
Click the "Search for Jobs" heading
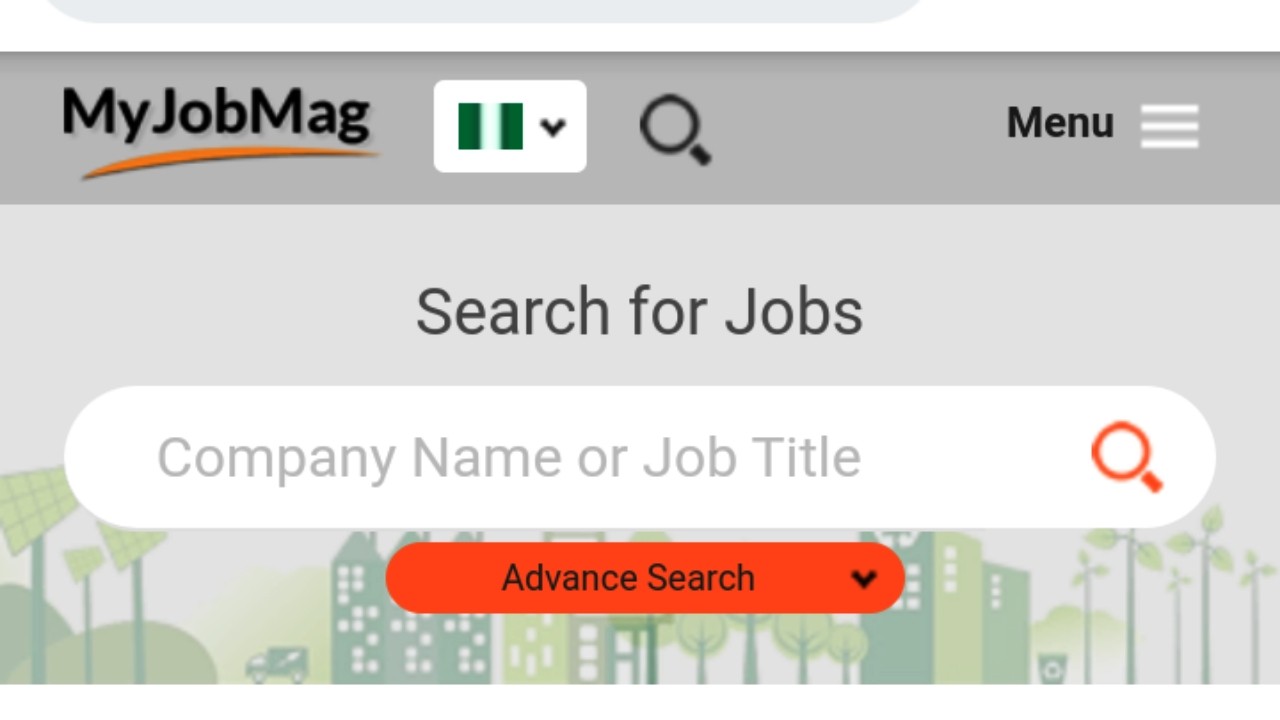pos(639,311)
